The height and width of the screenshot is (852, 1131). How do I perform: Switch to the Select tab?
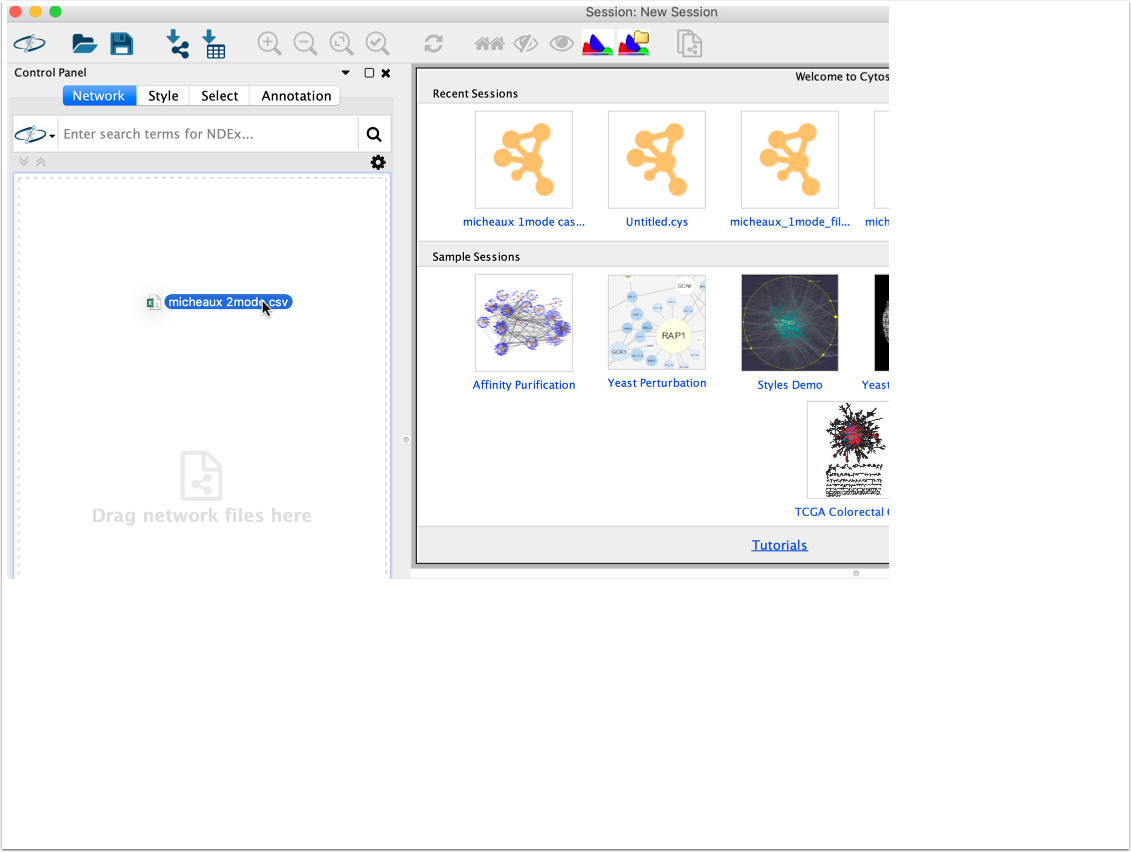coord(219,96)
